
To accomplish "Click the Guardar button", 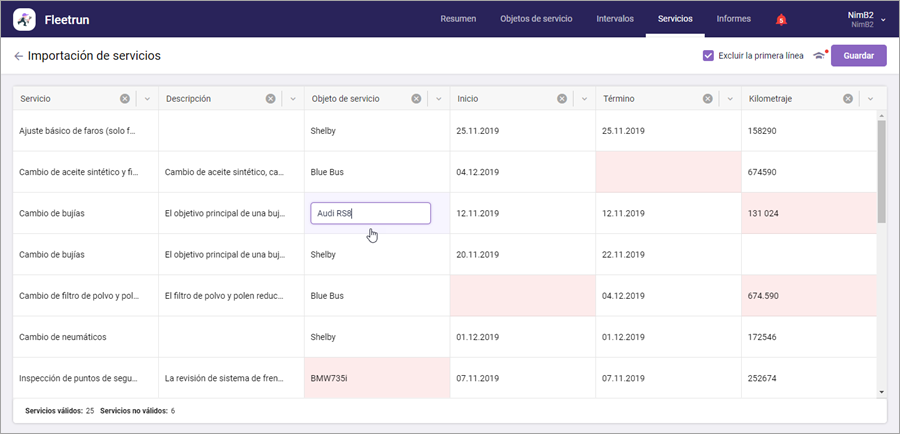I will pyautogui.click(x=858, y=56).
